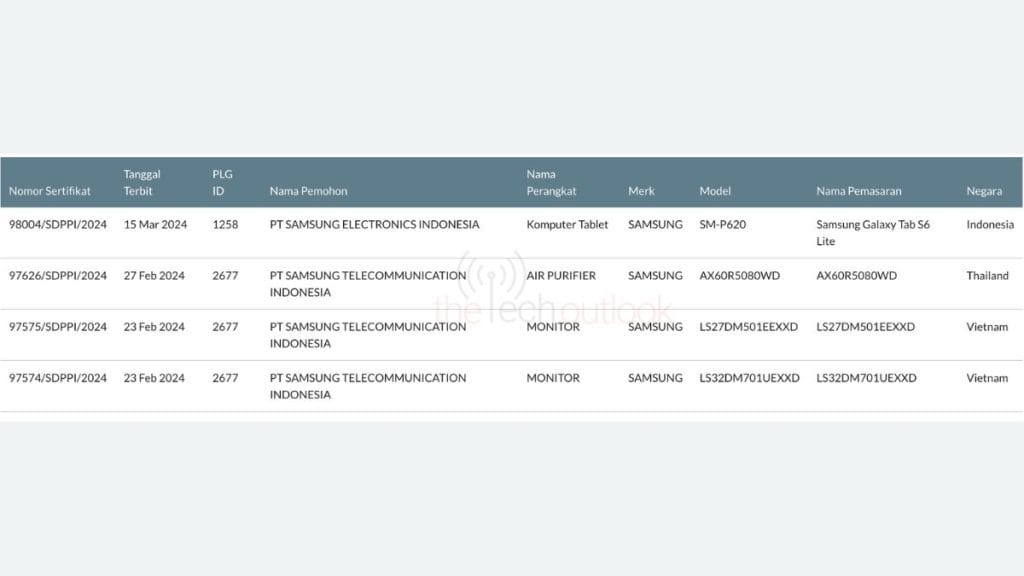
Task: Select the PLG ID column header
Action: 222,182
